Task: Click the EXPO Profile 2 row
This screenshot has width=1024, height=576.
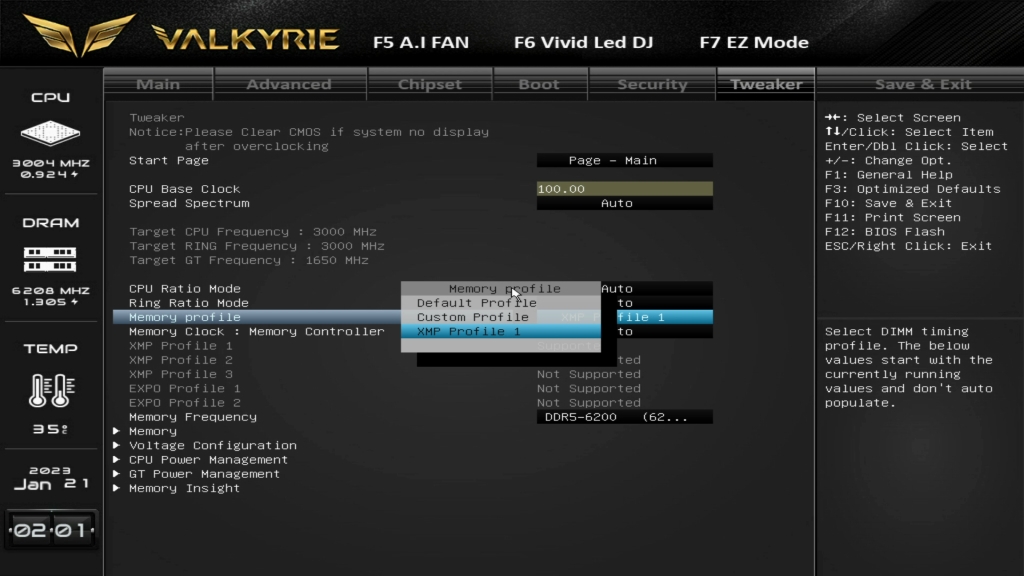Action: pyautogui.click(x=184, y=404)
